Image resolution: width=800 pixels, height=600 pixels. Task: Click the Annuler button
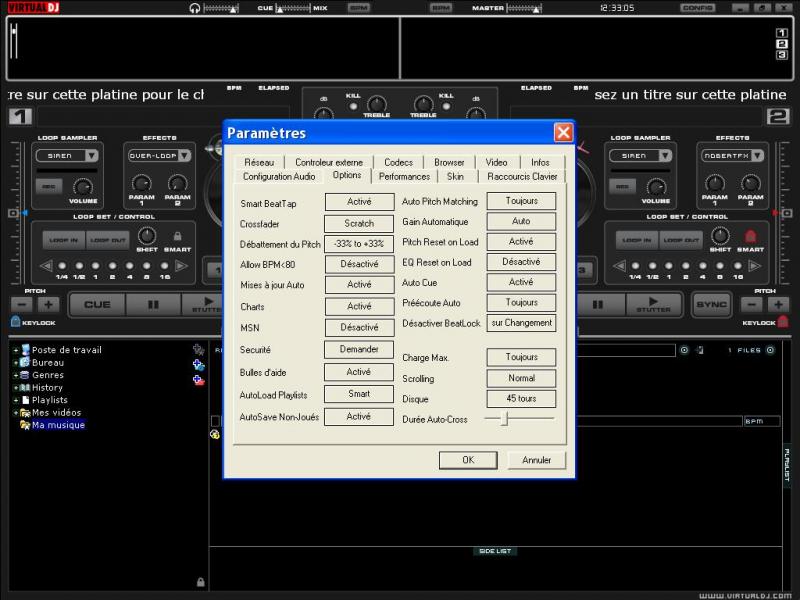[x=537, y=460]
